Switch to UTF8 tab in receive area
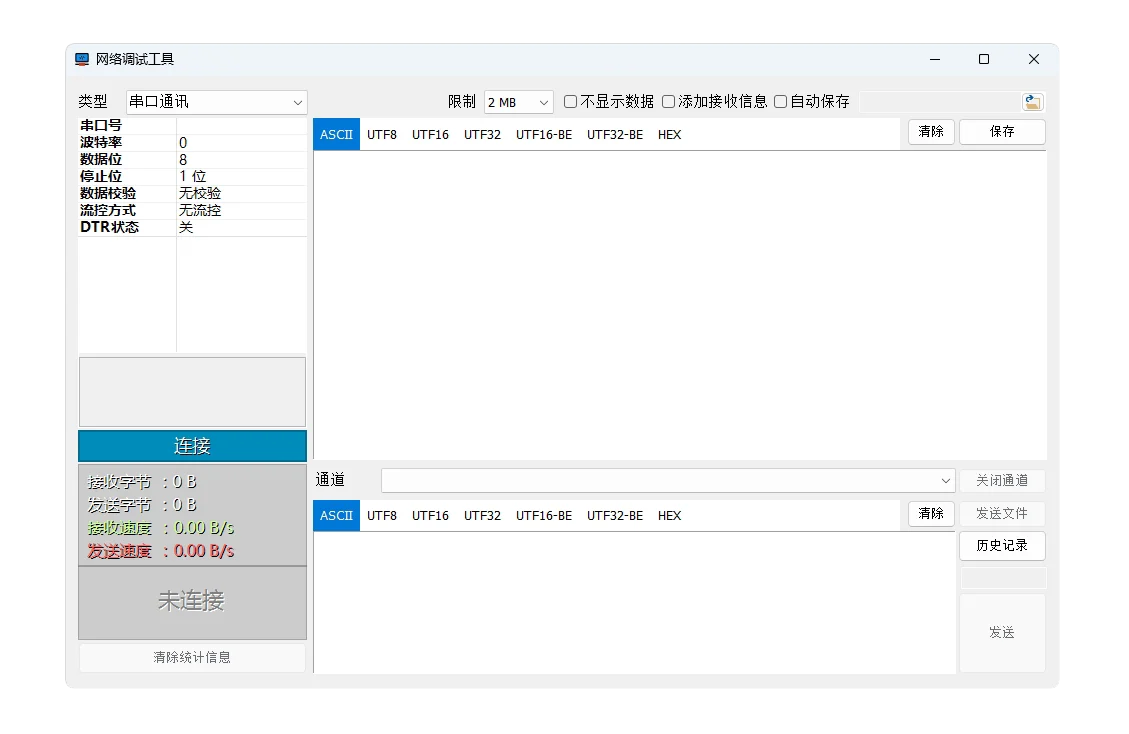Screen dimensions: 1129x734 click(x=382, y=135)
